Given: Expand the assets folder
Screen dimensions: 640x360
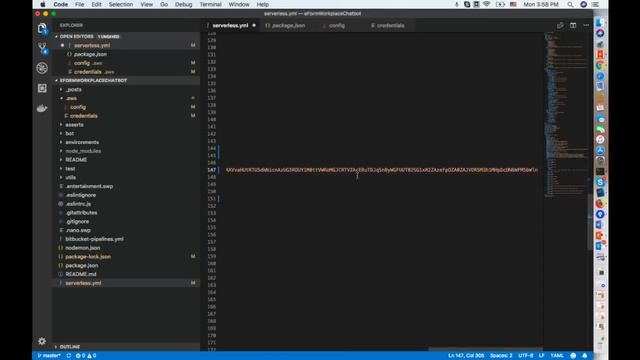Looking at the screenshot, I should pyautogui.click(x=74, y=124).
